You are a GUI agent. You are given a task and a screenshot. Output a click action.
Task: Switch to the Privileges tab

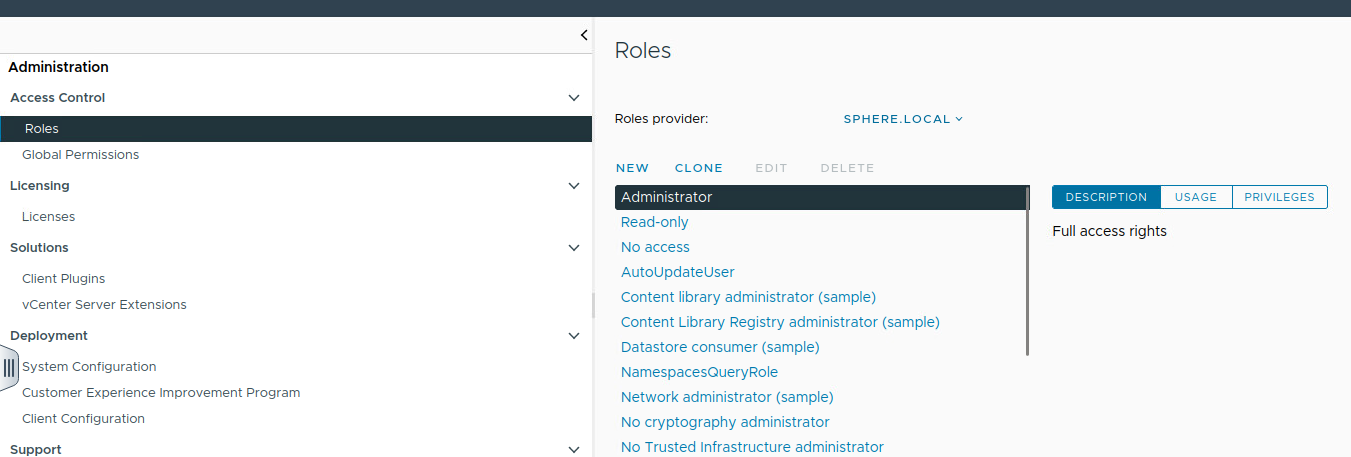click(1279, 197)
